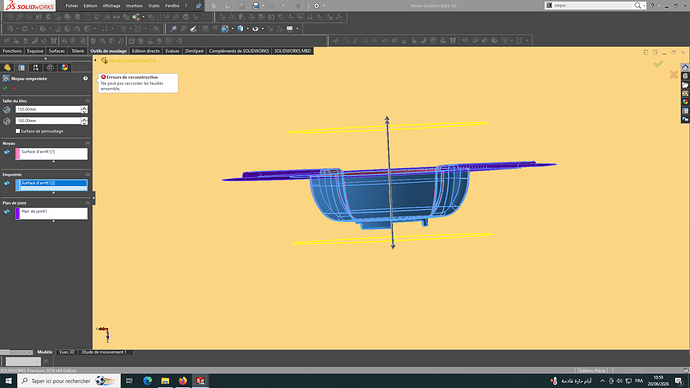Switch to the Tôlerie tab
Viewport: 690px width, 388px height.
[x=77, y=51]
